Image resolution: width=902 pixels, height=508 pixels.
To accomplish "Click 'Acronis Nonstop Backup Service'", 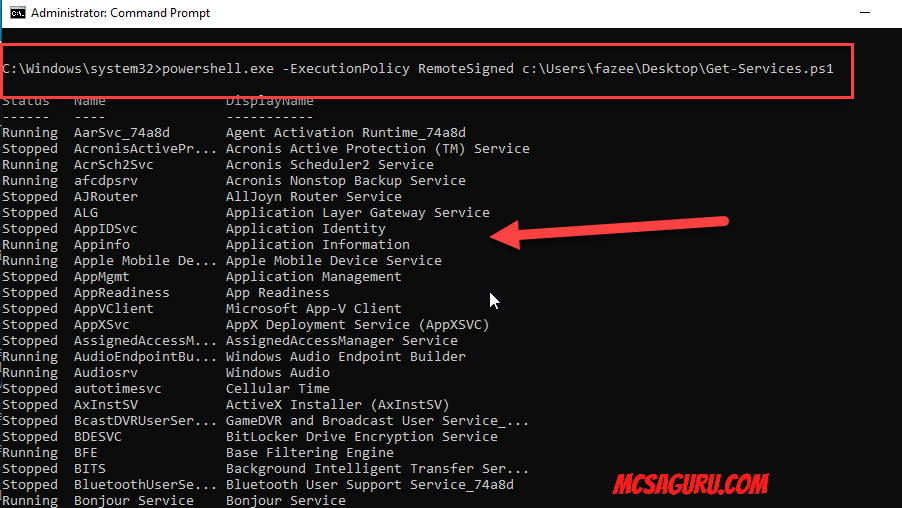I will 346,181.
